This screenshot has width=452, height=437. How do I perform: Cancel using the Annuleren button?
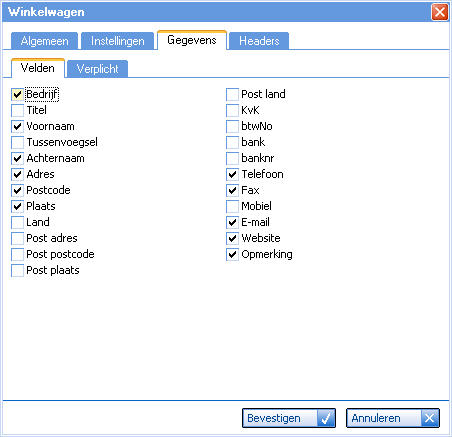(x=393, y=418)
